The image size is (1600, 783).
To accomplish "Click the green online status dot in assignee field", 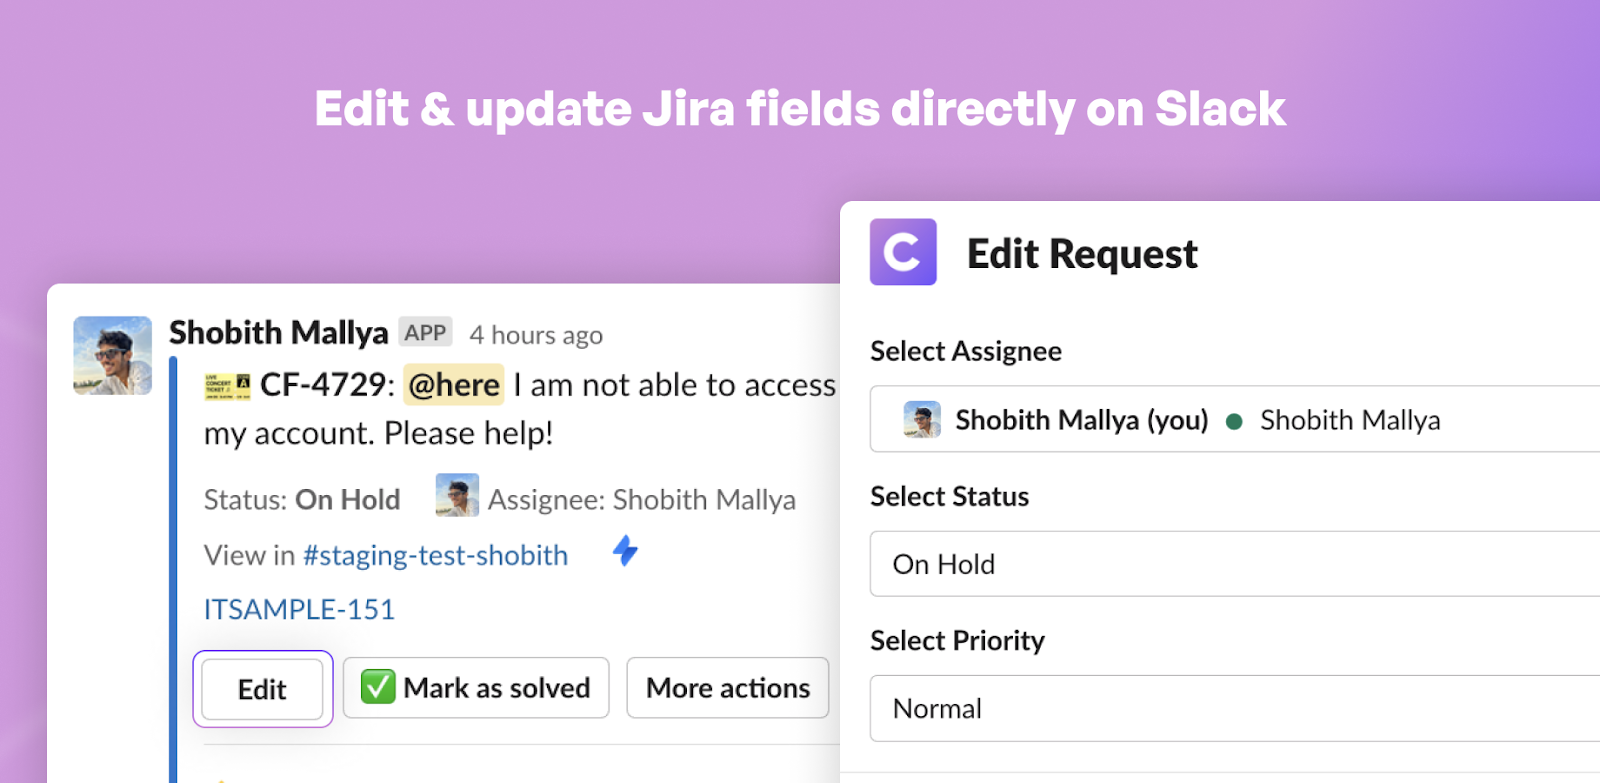I will (x=1234, y=422).
